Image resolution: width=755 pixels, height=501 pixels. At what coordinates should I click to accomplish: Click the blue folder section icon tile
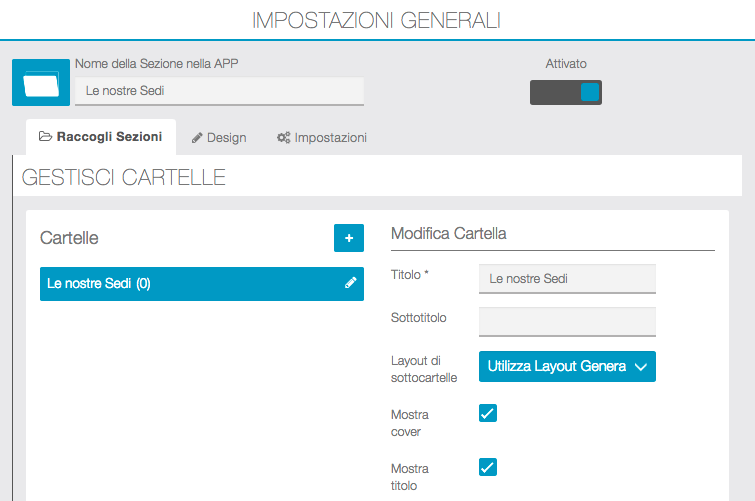coord(41,82)
